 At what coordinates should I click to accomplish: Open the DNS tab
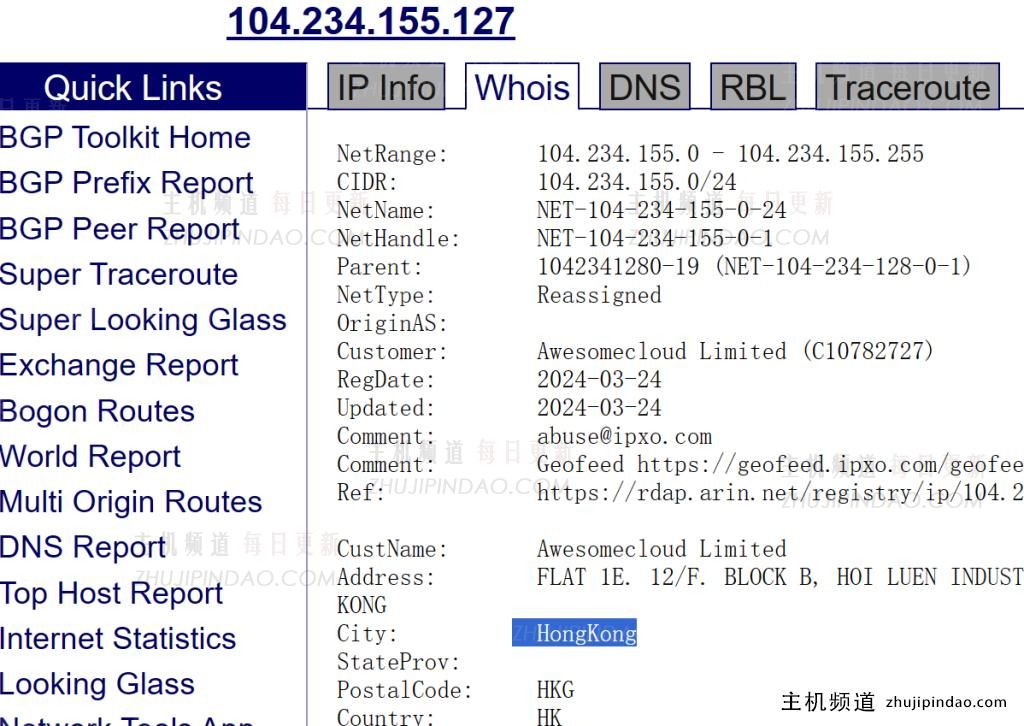point(645,88)
